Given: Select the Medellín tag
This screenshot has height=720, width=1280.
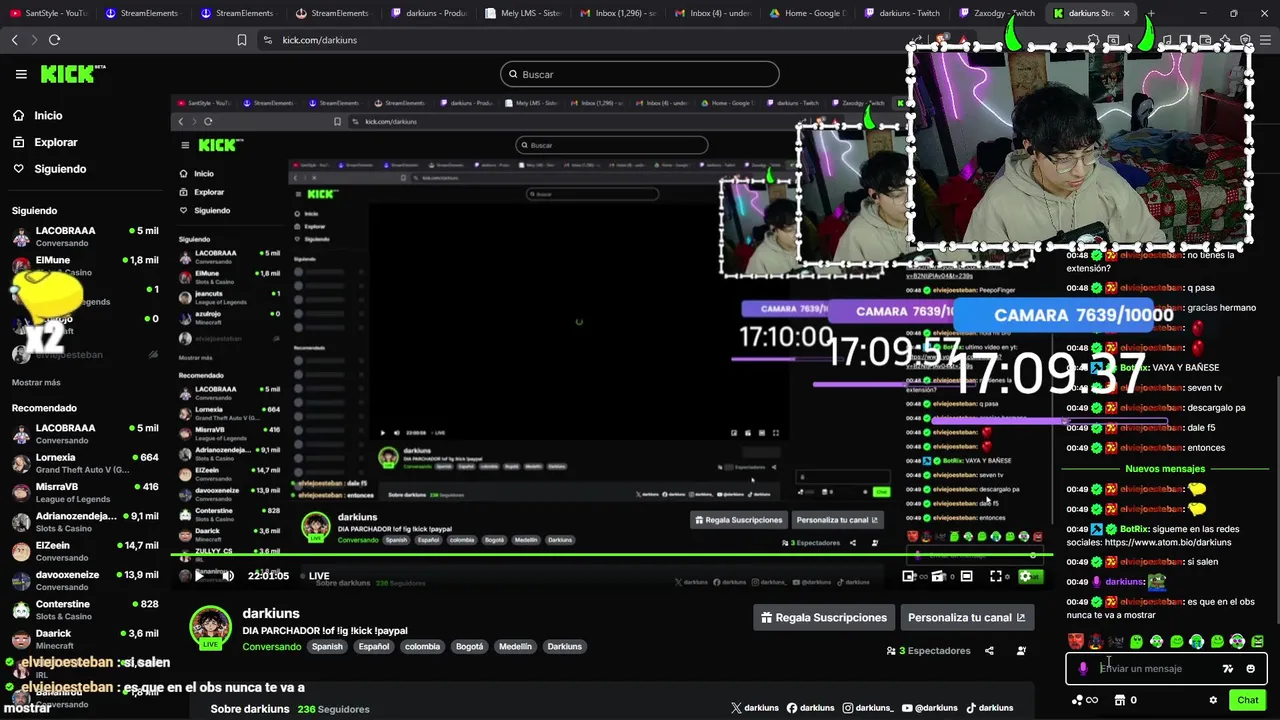Looking at the screenshot, I should point(515,647).
